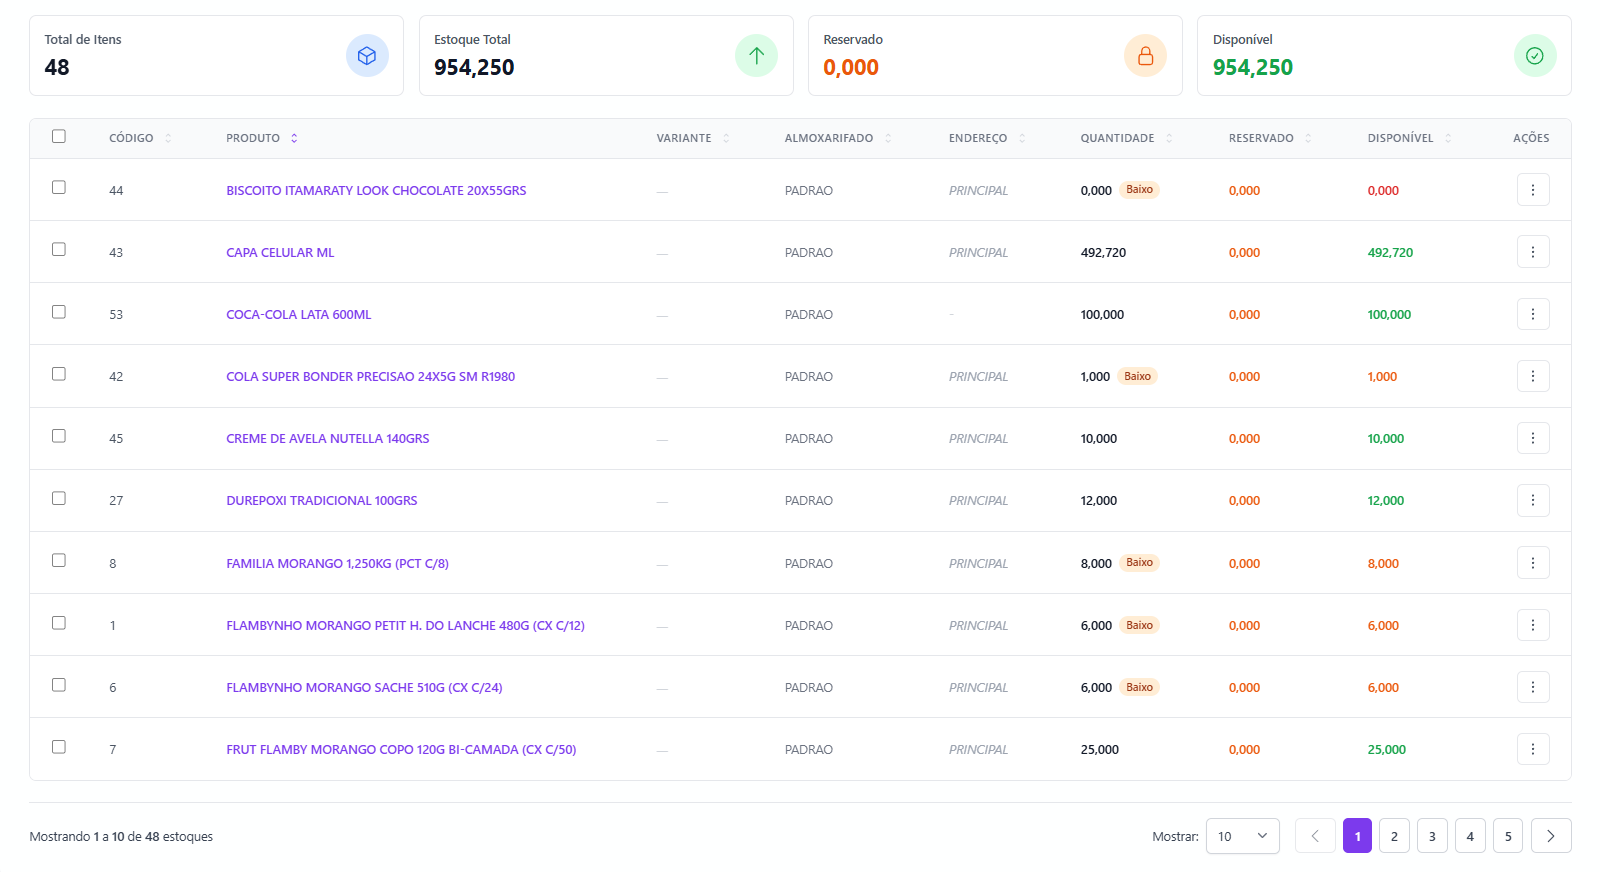This screenshot has width=1600, height=872.
Task: Click the Estoque Total value 954,250
Action: [x=474, y=67]
